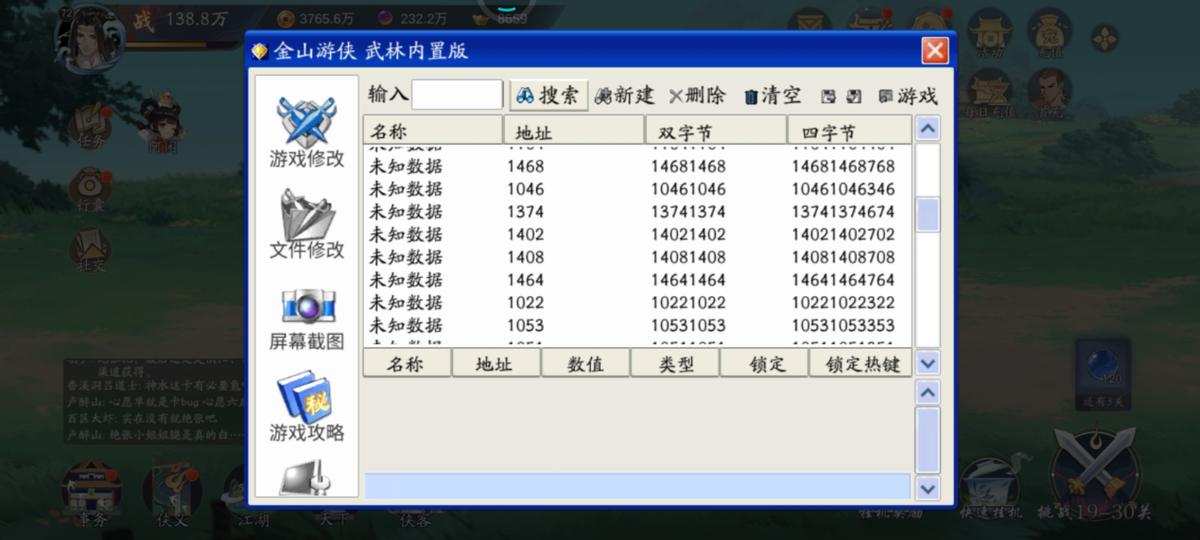Click the lower table 地址 header
This screenshot has width=1200, height=540.
coord(497,364)
